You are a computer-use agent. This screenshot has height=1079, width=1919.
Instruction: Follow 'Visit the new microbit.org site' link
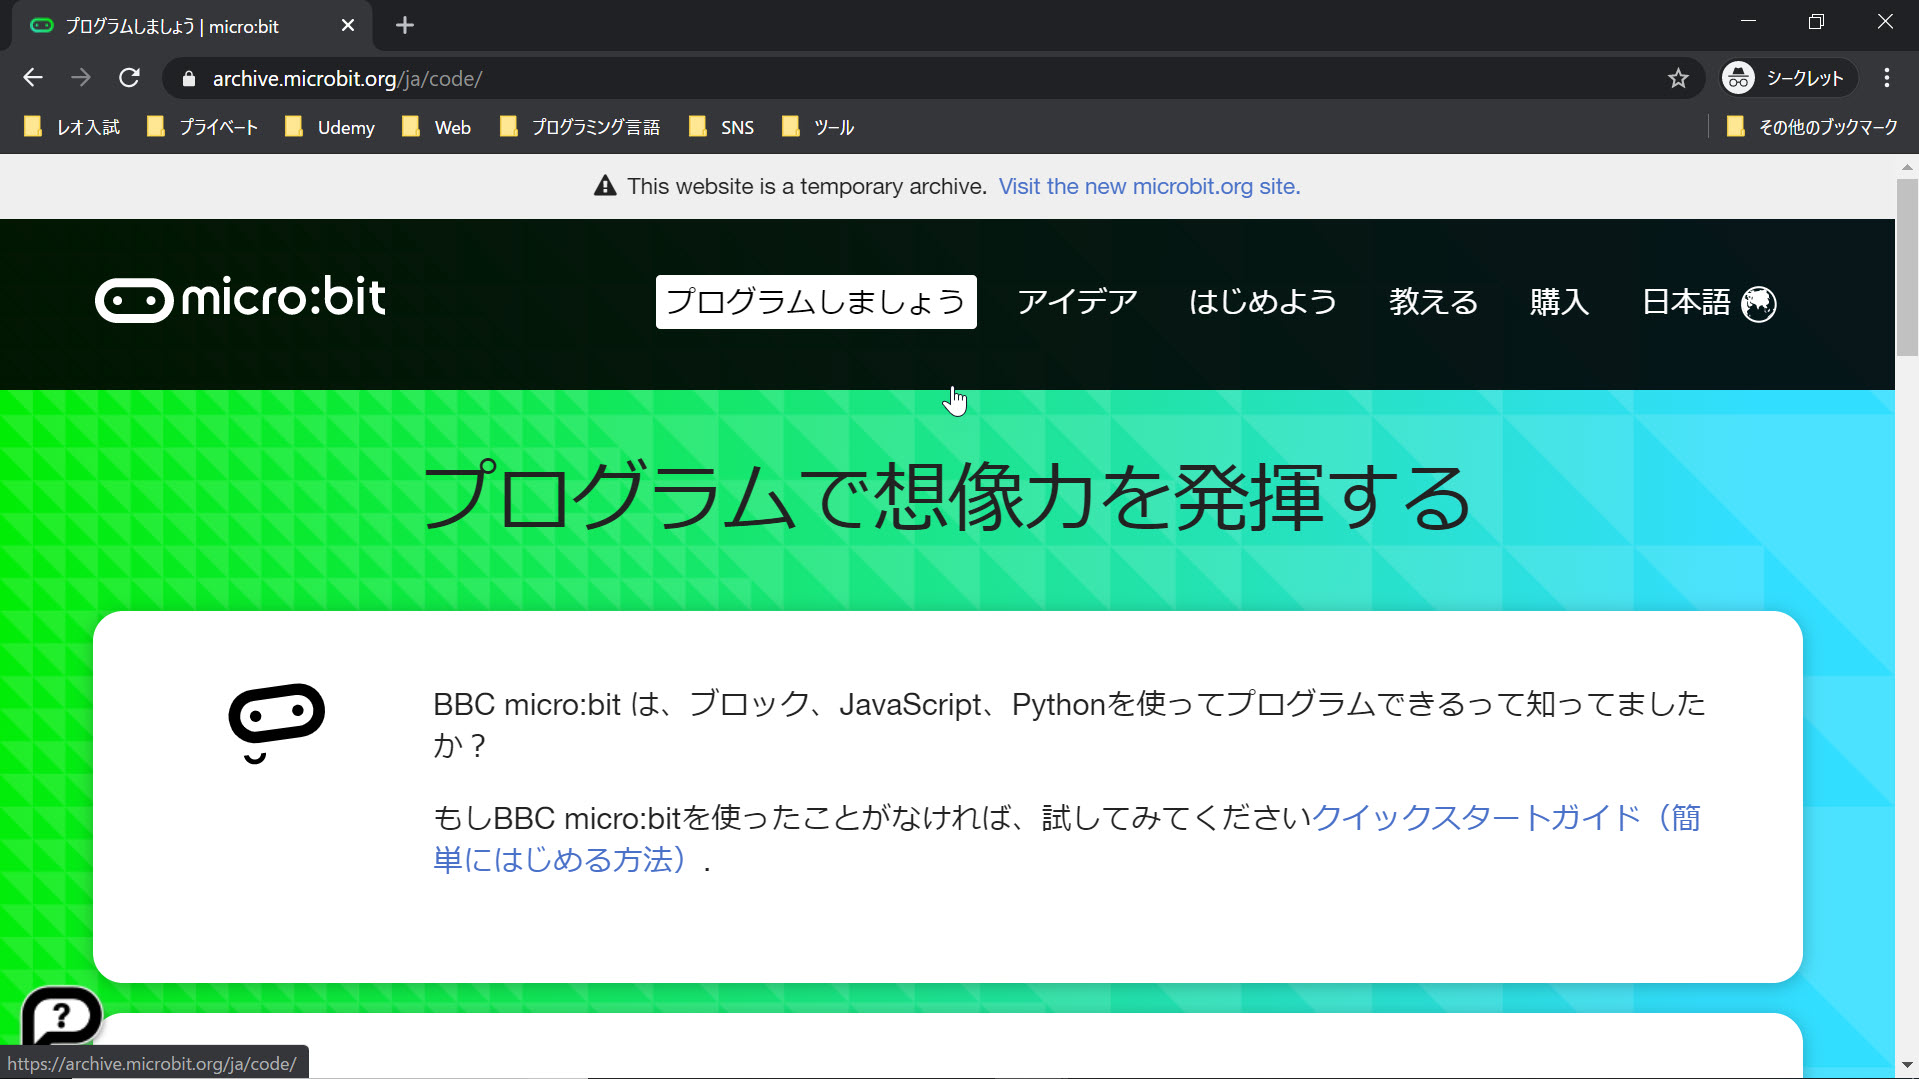tap(1149, 186)
